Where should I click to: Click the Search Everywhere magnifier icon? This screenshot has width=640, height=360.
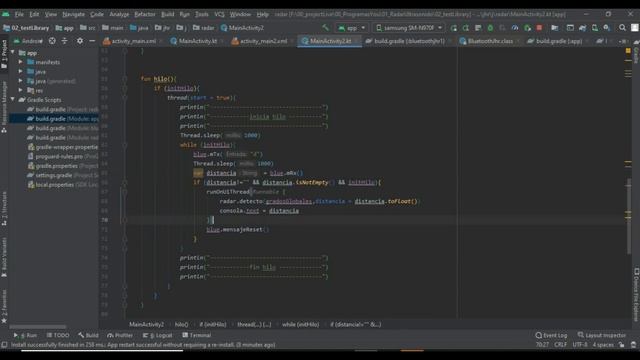point(622,28)
